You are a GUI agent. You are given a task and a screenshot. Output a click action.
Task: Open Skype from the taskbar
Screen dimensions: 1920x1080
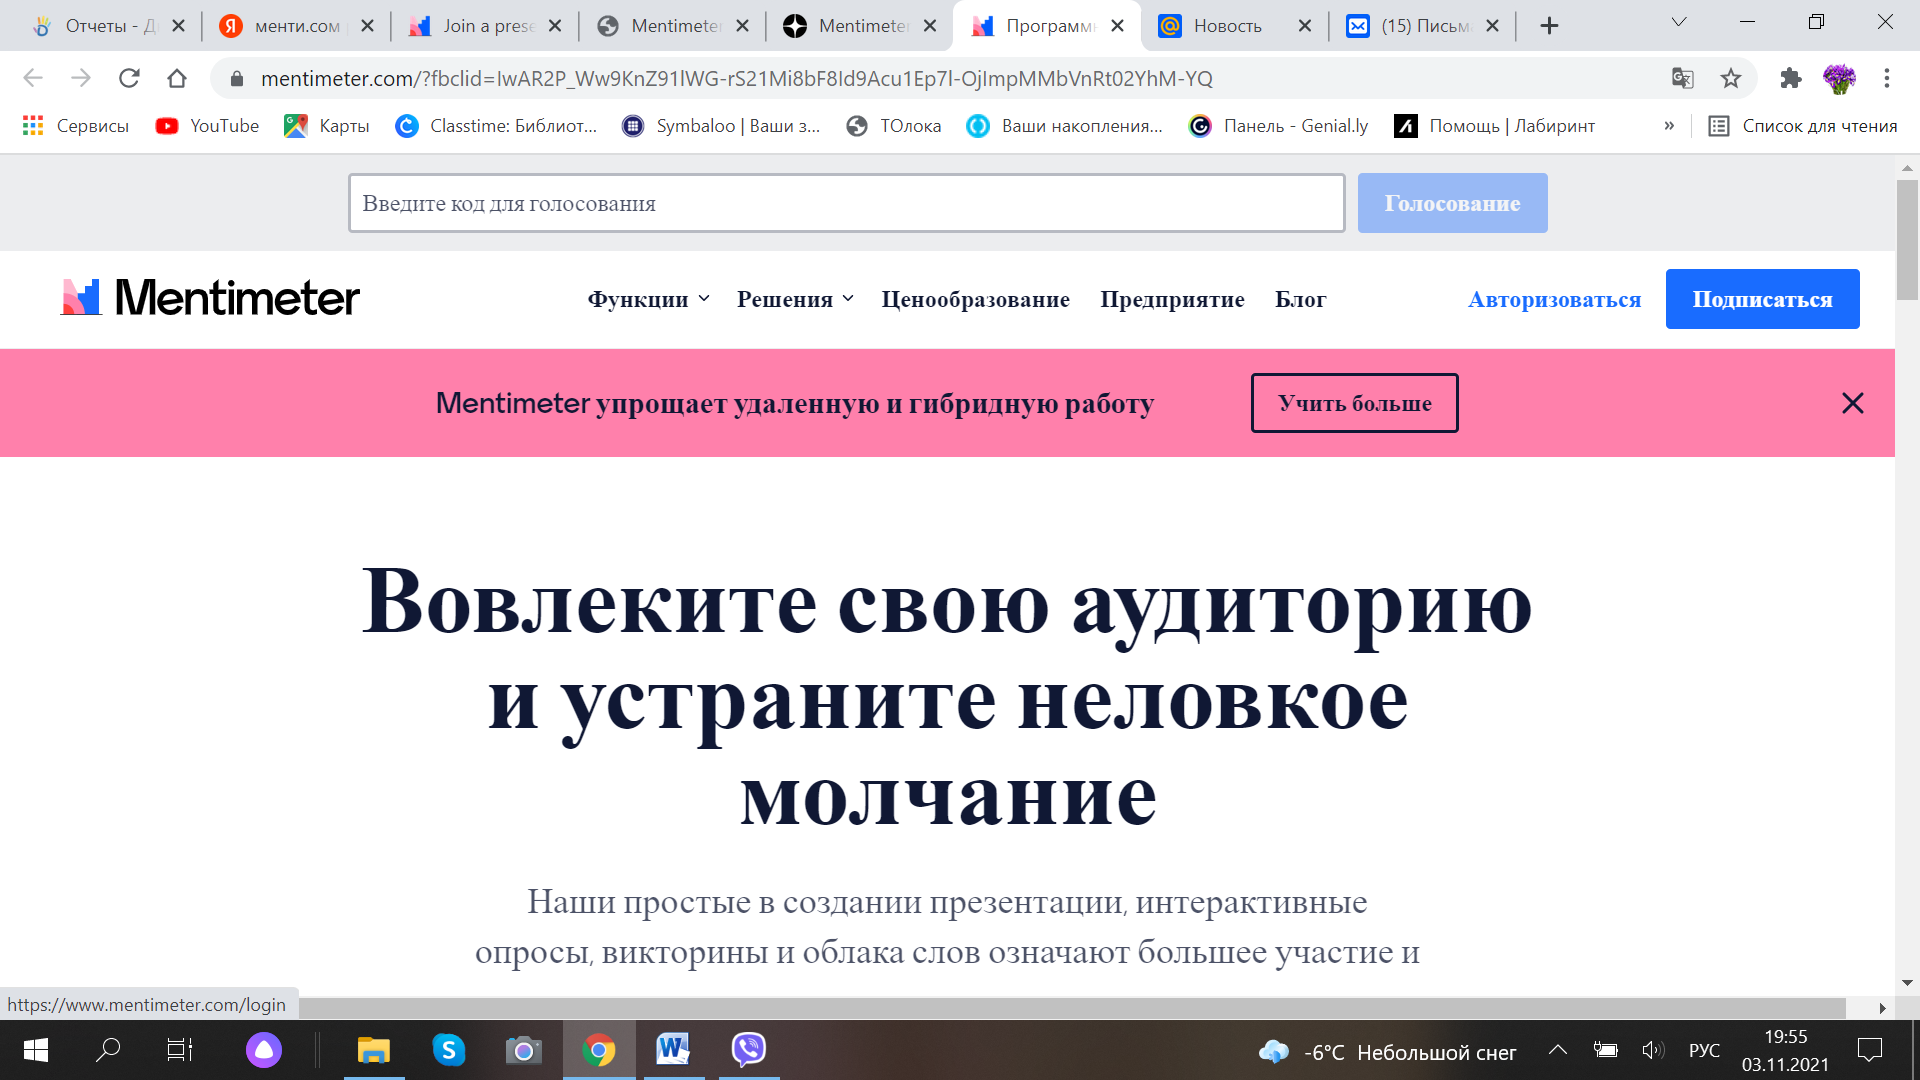(449, 1050)
